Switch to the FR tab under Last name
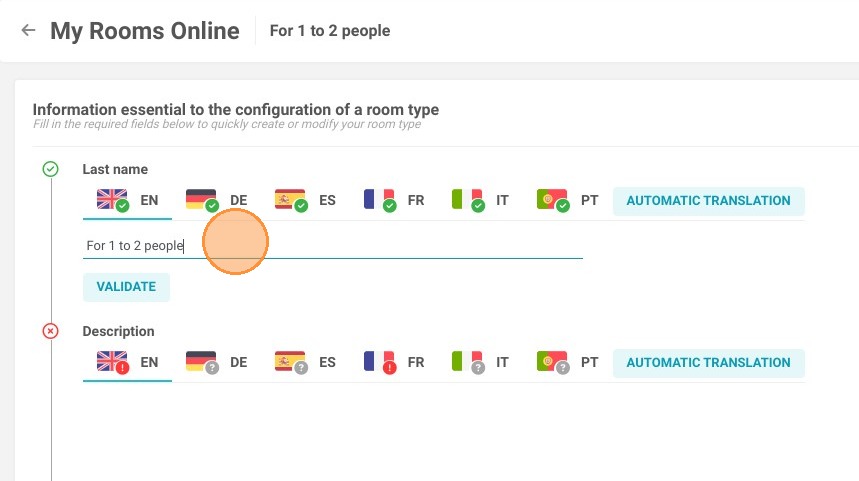 (394, 200)
